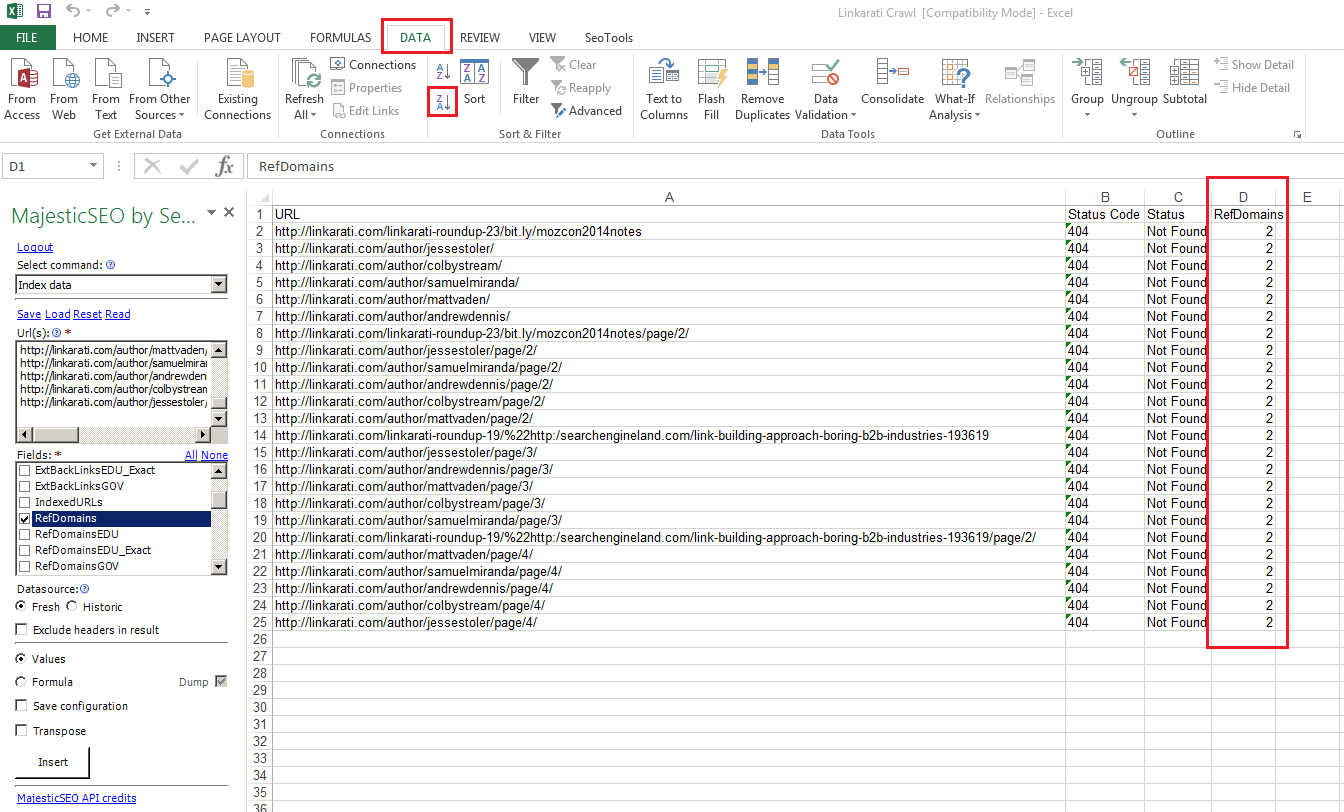Open Existing Connections
Viewport: 1344px width, 812px height.
click(x=238, y=74)
